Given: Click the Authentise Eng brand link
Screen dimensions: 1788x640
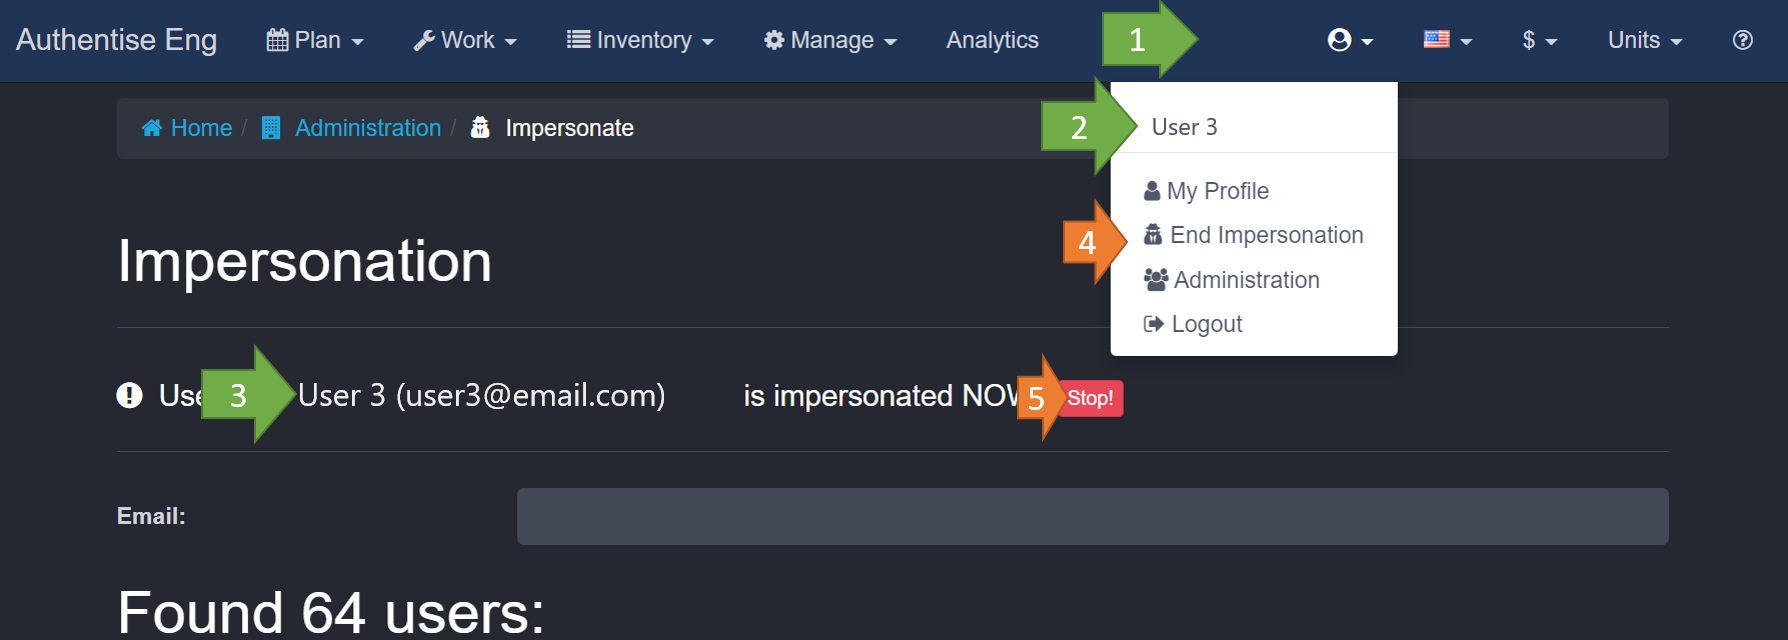Looking at the screenshot, I should (x=116, y=40).
